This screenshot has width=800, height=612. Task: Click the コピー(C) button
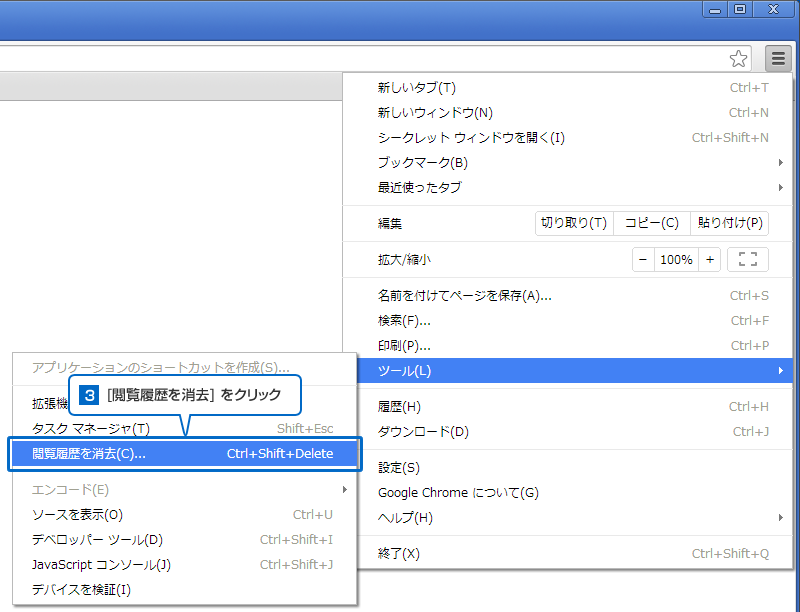(x=651, y=223)
